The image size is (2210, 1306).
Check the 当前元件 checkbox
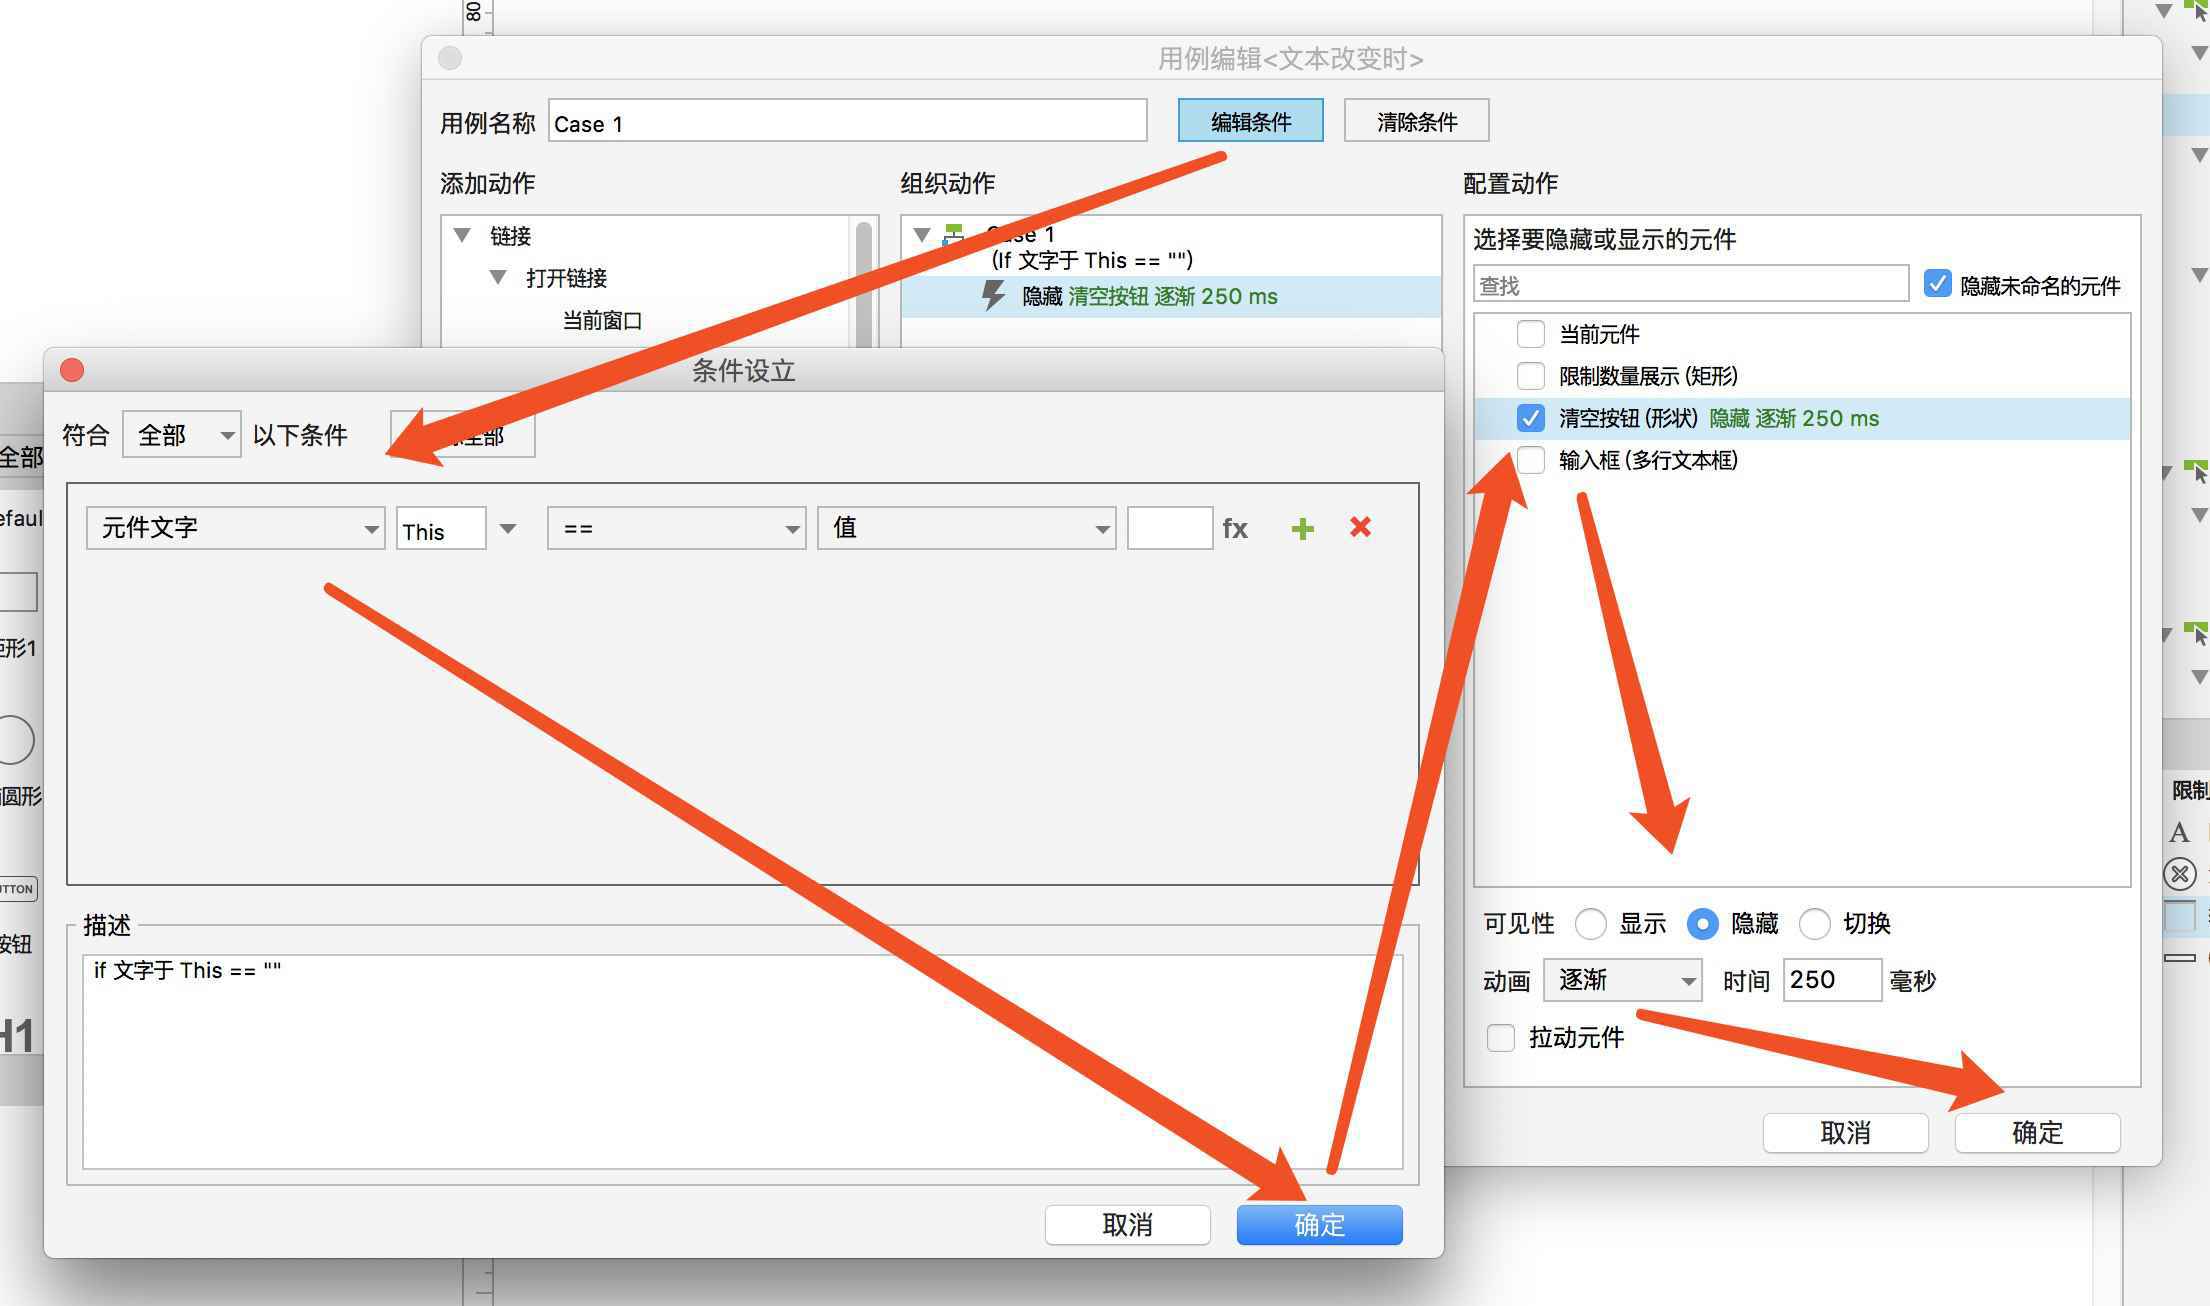point(1530,334)
